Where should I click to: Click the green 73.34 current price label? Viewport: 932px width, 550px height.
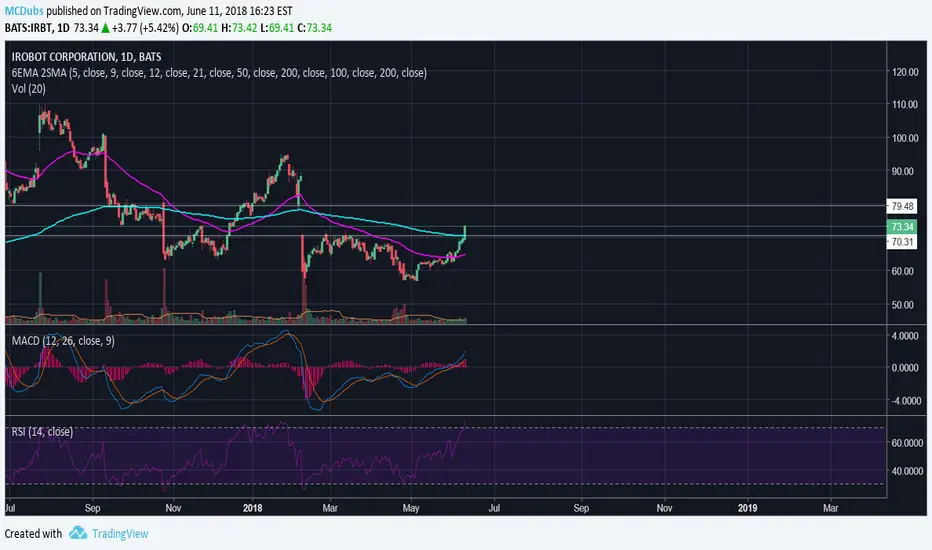[902, 227]
